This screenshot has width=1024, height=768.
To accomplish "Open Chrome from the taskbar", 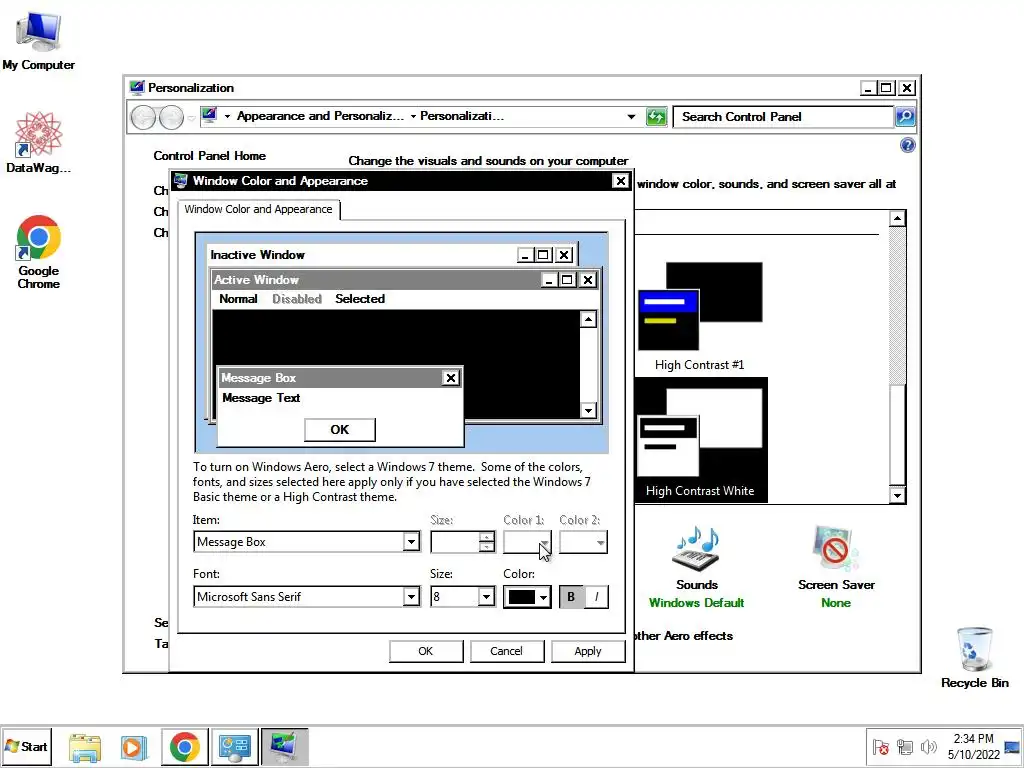I will (x=185, y=746).
